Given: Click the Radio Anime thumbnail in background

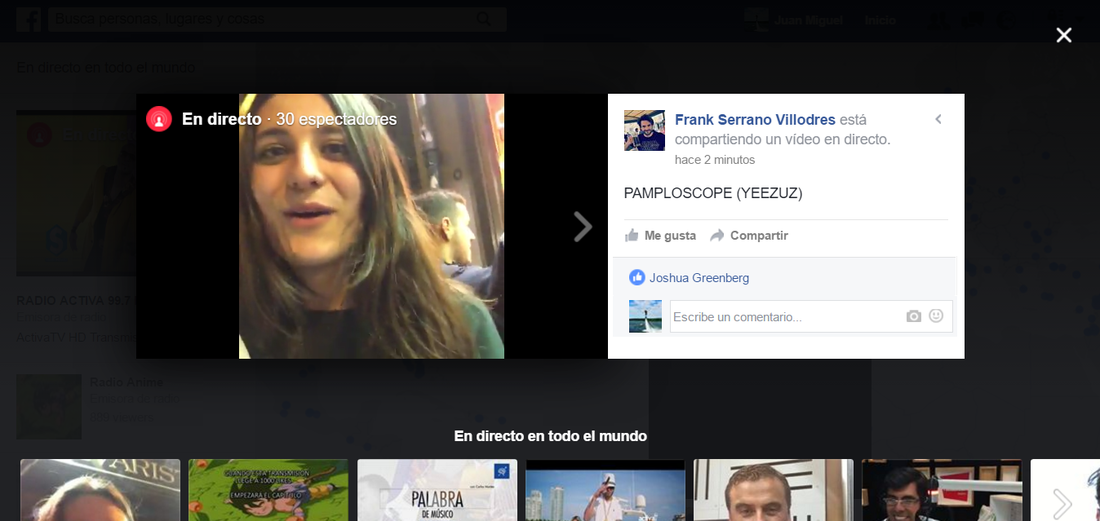Looking at the screenshot, I should 49,407.
